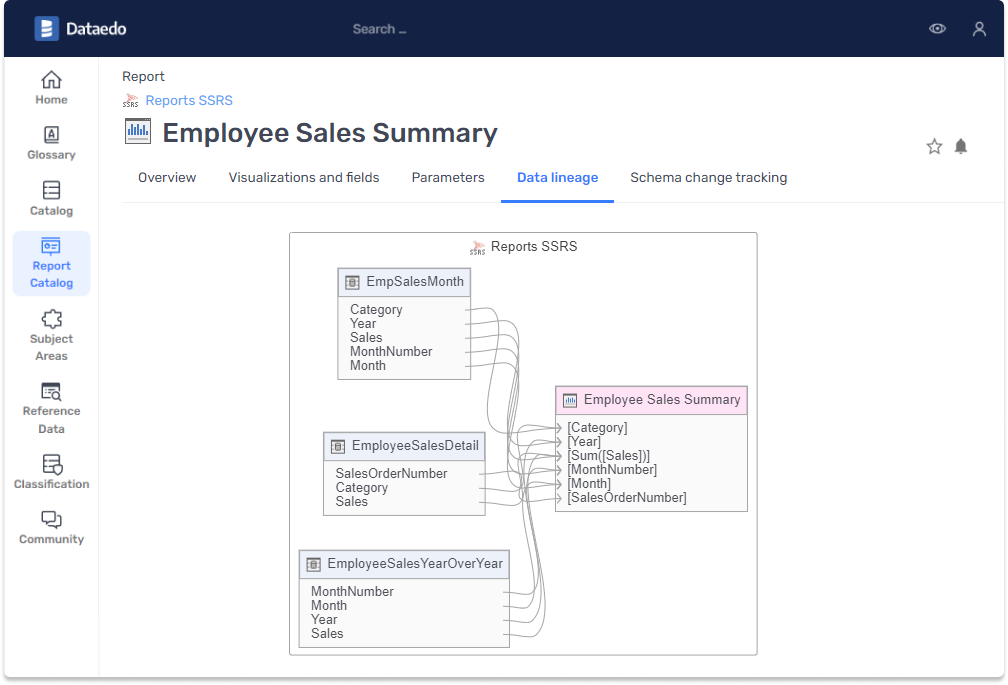Click the user profile icon
The width and height of the screenshot is (1008, 685).
coord(979,29)
